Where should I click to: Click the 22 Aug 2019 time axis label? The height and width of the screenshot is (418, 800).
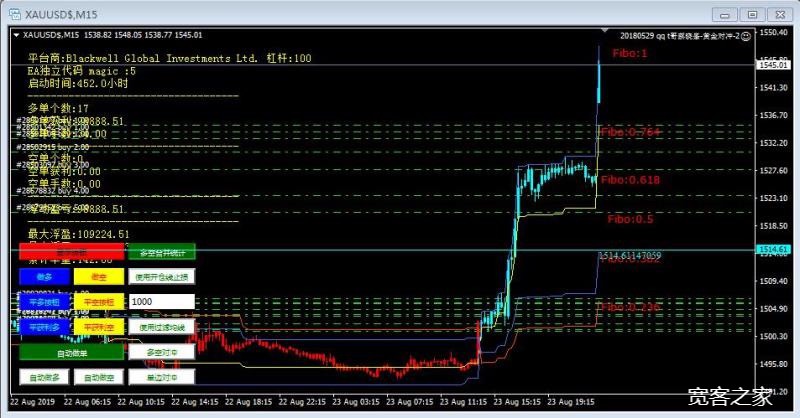[32, 402]
